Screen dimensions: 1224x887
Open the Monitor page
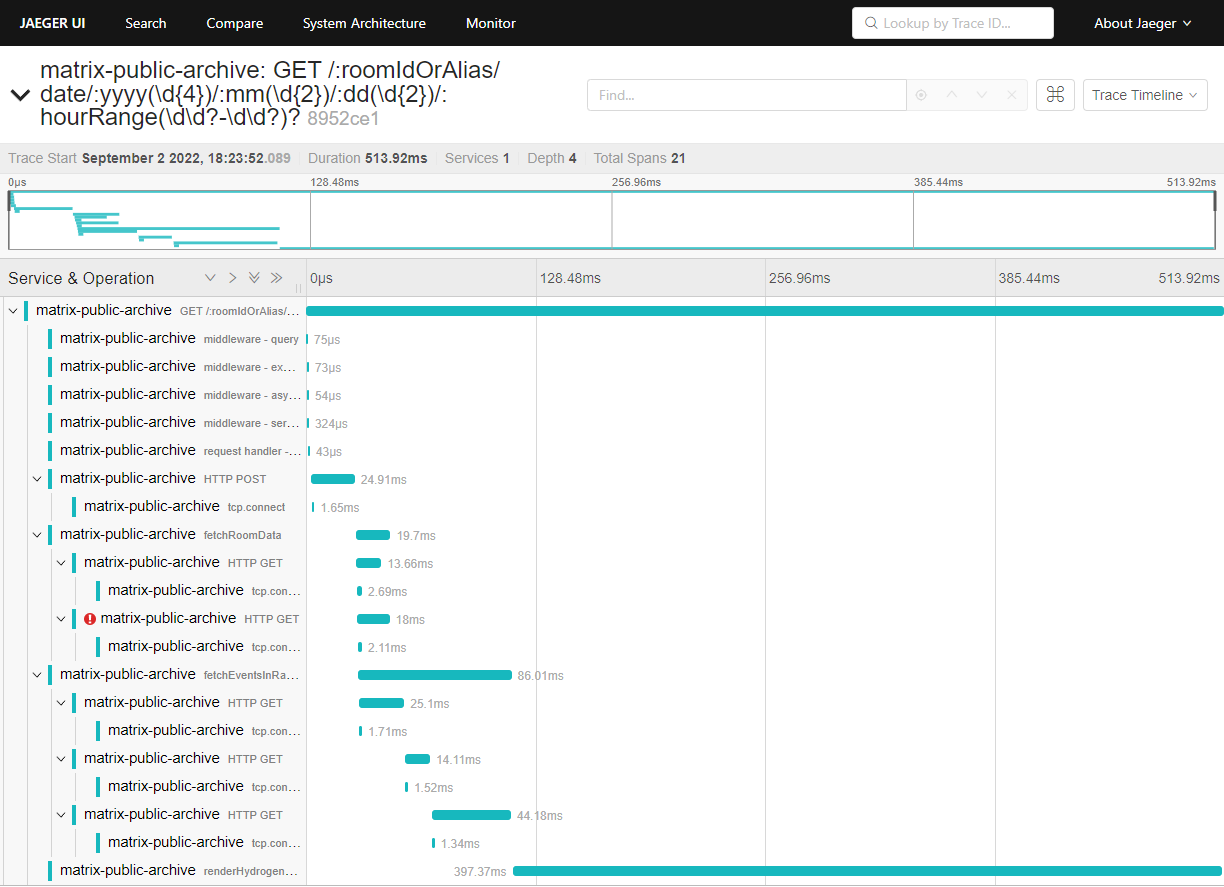tap(491, 23)
